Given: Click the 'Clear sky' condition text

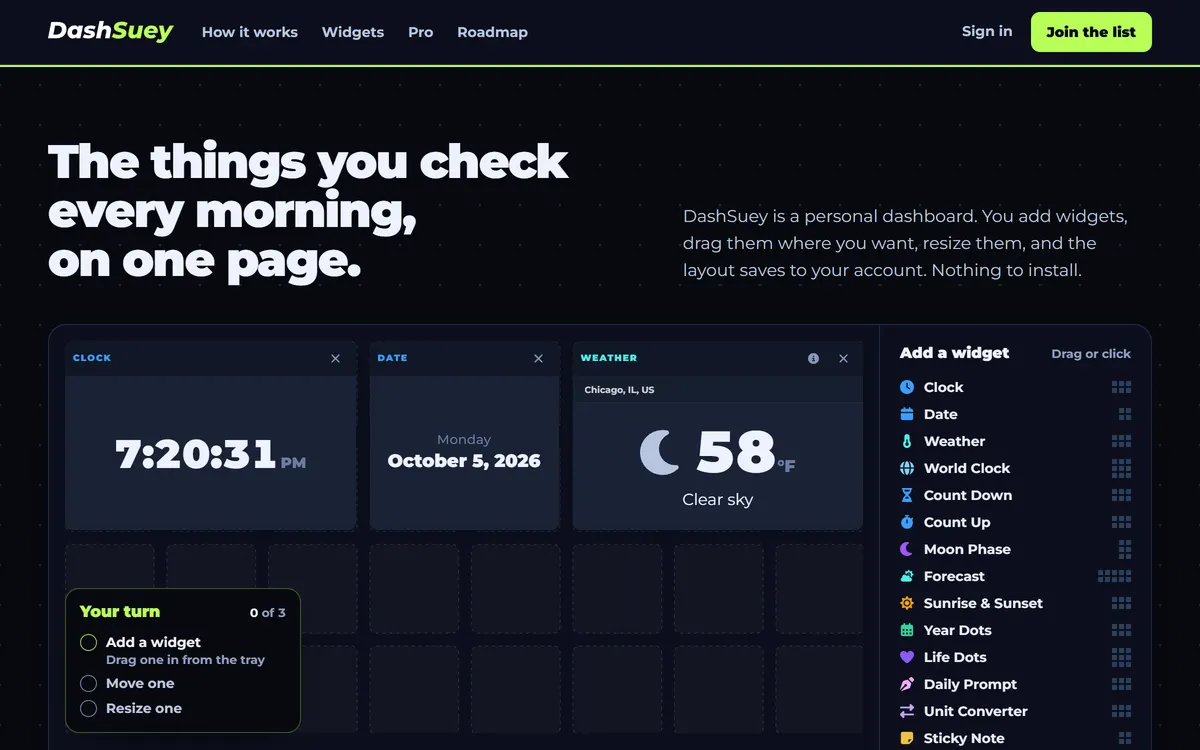Looking at the screenshot, I should pos(718,499).
